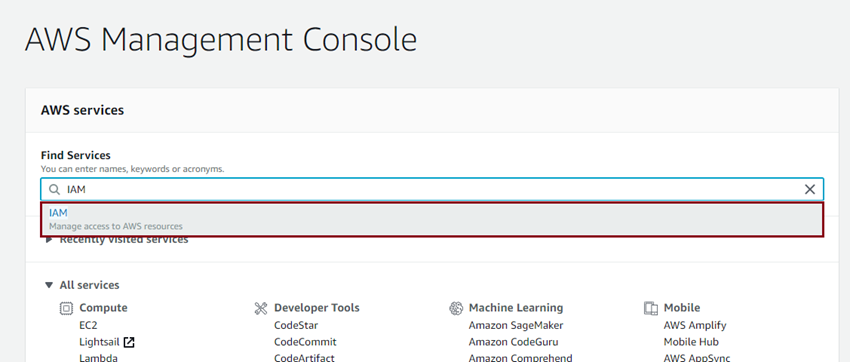
Task: Click the Compute category heading
Action: pos(103,308)
